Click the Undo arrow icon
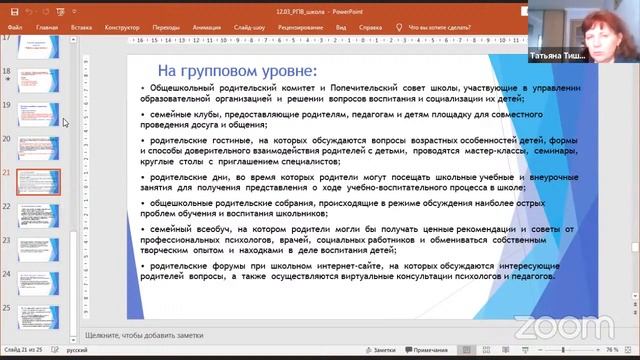 point(29,12)
